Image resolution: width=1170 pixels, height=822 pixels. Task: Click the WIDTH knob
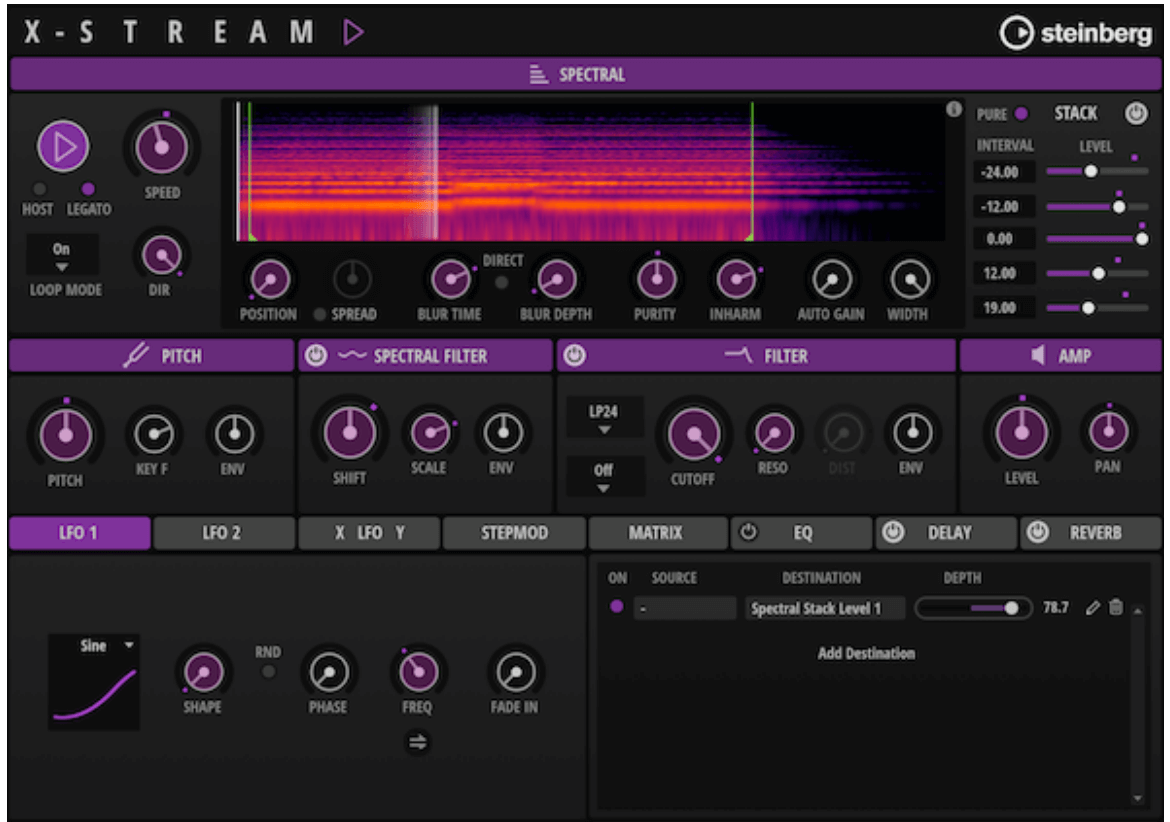pos(910,280)
